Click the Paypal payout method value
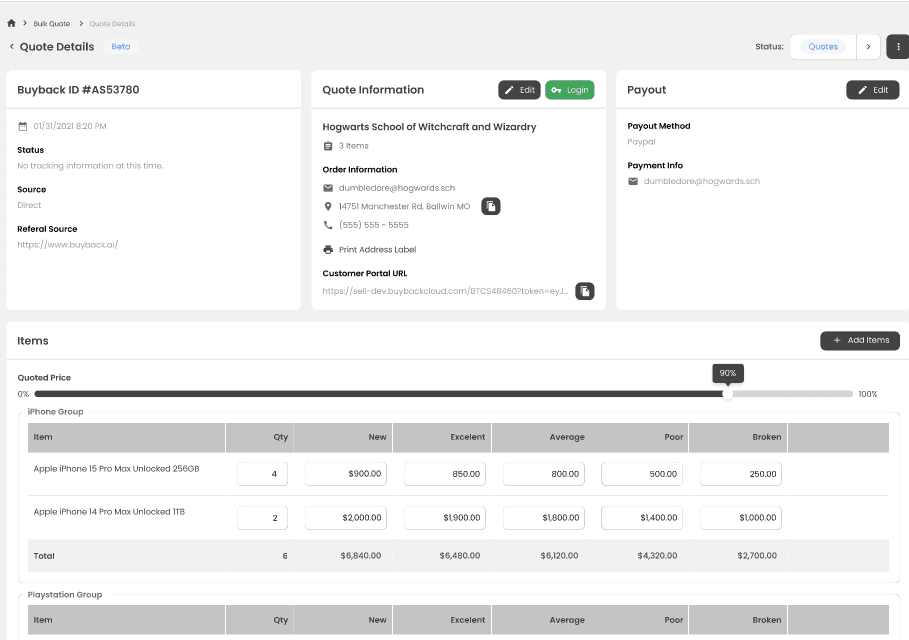The height and width of the screenshot is (640, 909). click(x=641, y=142)
